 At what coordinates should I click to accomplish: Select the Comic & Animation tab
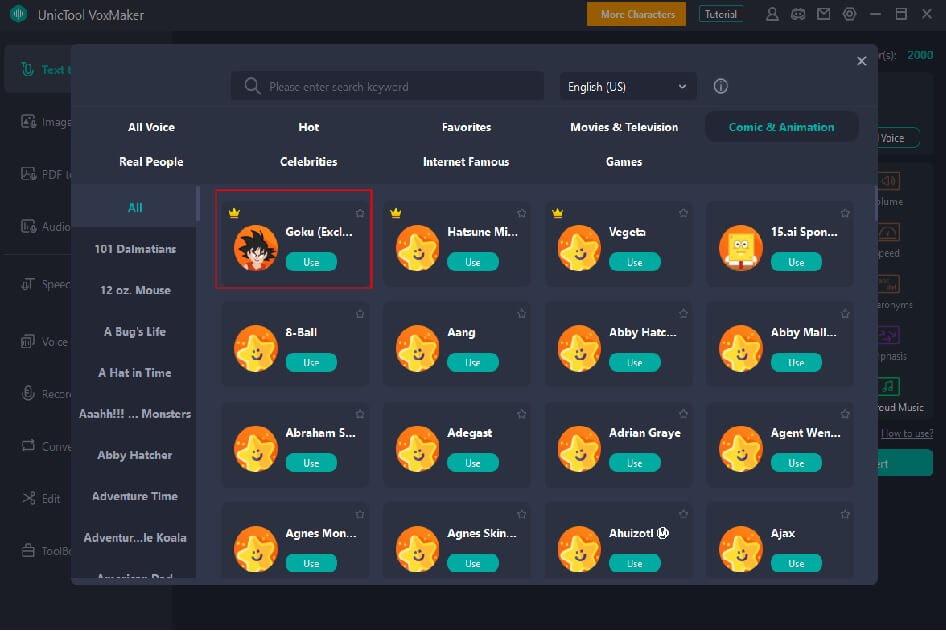pyautogui.click(x=781, y=127)
